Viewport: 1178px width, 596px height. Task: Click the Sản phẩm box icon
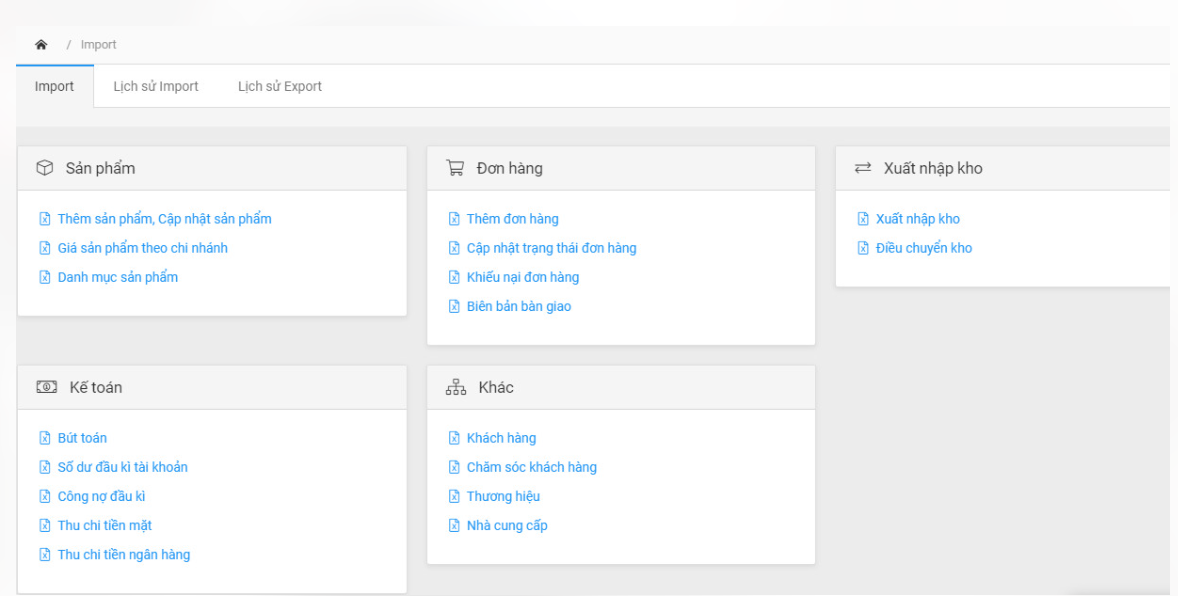45,168
